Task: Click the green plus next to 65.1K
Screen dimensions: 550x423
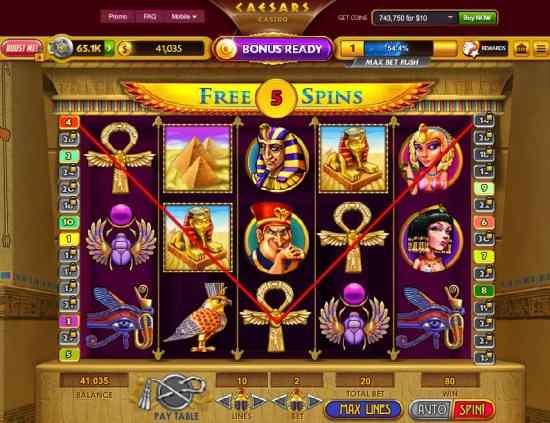Action: click(x=110, y=48)
